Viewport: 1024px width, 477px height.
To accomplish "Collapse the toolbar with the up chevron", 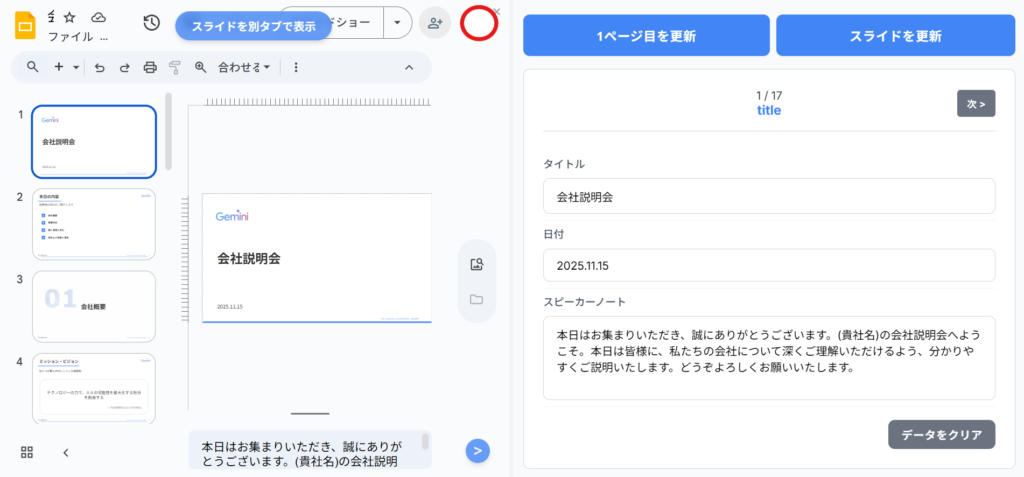I will [408, 67].
